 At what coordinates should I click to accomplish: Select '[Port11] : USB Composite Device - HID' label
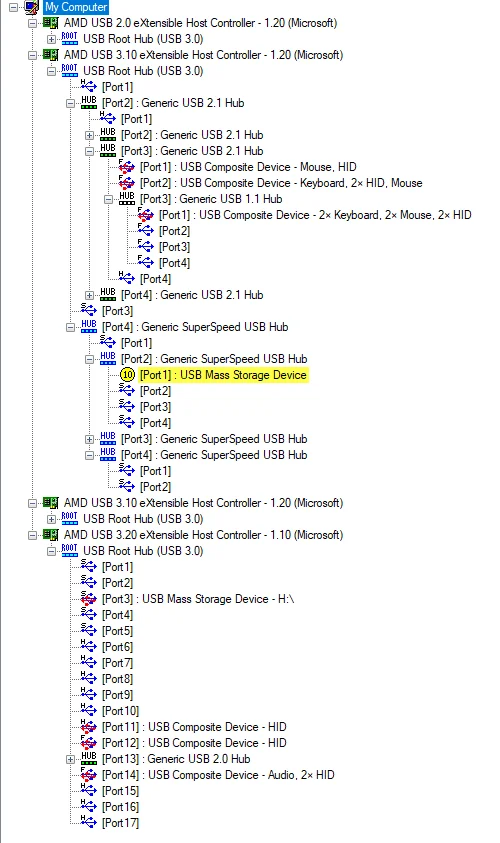pos(194,727)
